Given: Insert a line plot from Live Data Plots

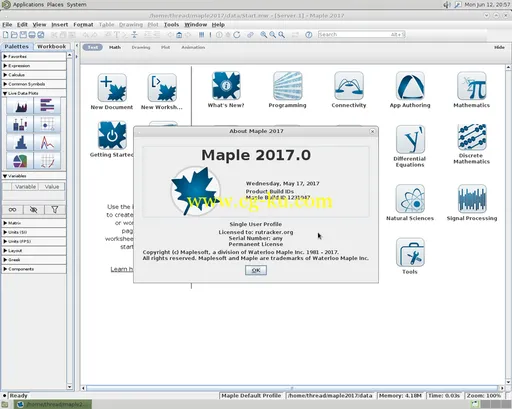Looking at the screenshot, I should coord(47,143).
